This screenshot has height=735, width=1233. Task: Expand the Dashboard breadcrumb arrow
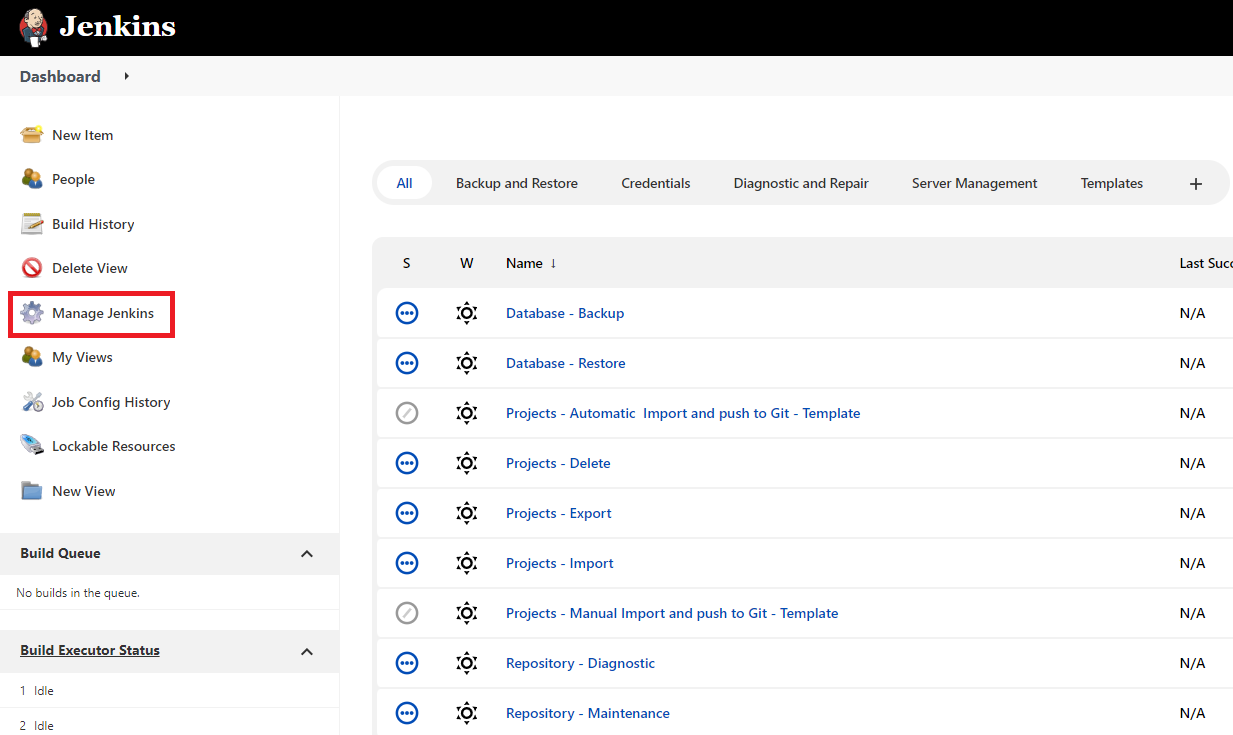pos(127,76)
